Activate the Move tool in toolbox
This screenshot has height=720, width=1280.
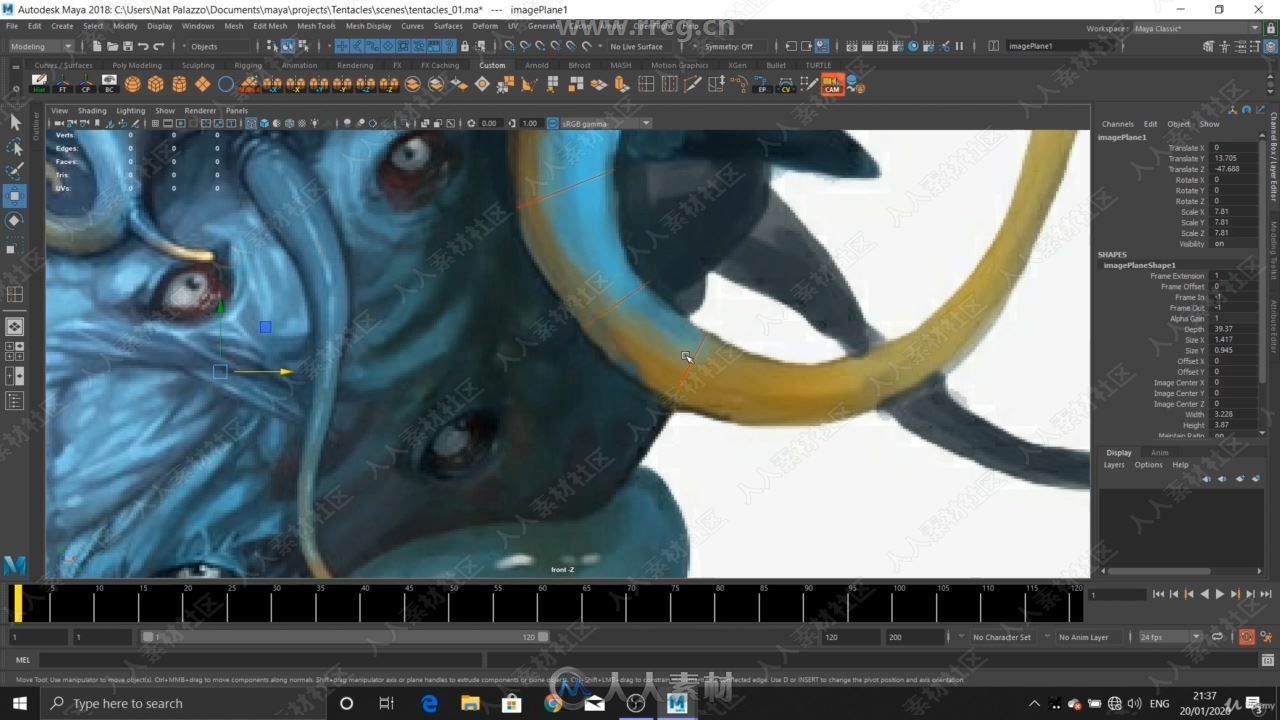point(15,196)
